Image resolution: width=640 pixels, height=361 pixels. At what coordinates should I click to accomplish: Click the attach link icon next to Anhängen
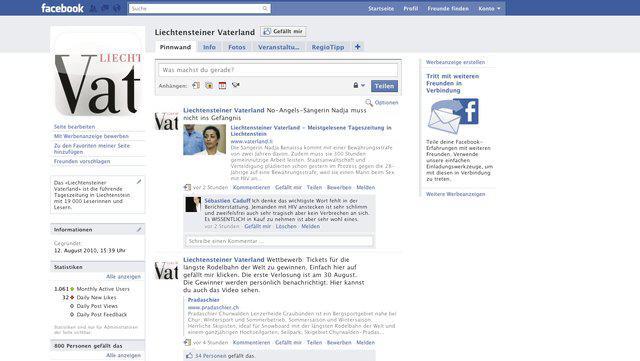click(196, 85)
